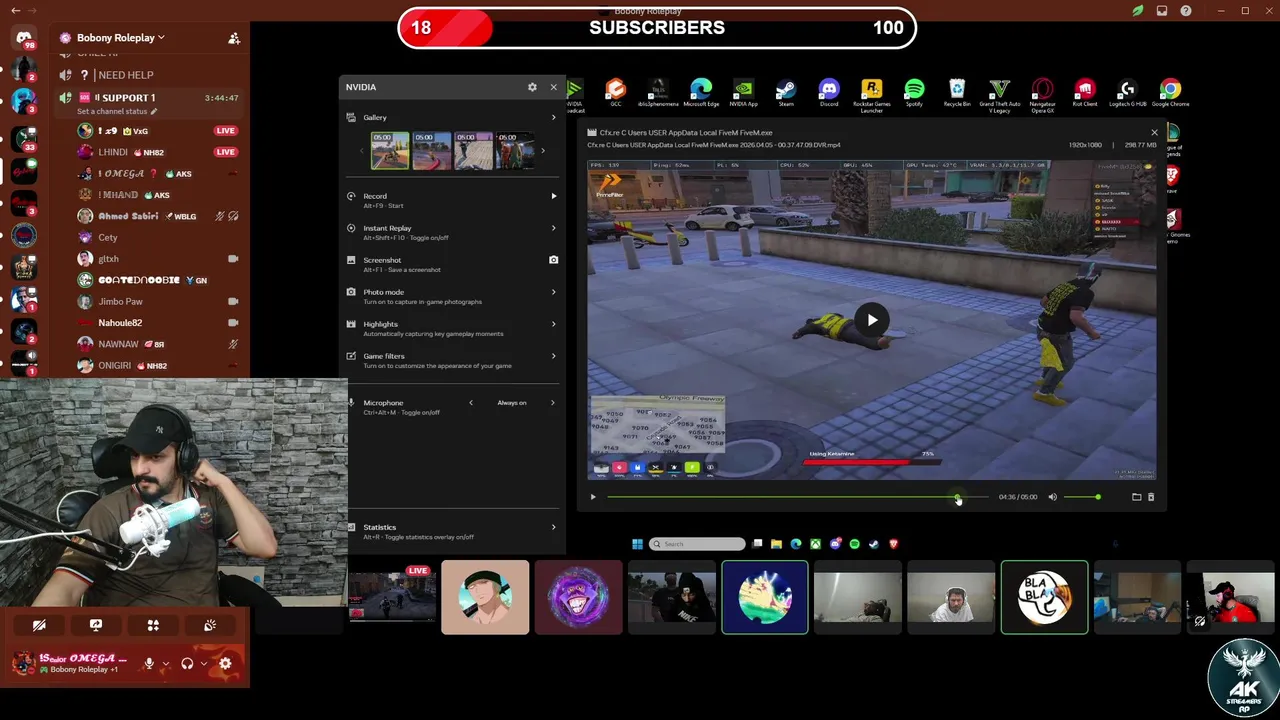Viewport: 1280px width, 720px height.
Task: Open BLA BLA participant tile
Action: [x=1044, y=598]
